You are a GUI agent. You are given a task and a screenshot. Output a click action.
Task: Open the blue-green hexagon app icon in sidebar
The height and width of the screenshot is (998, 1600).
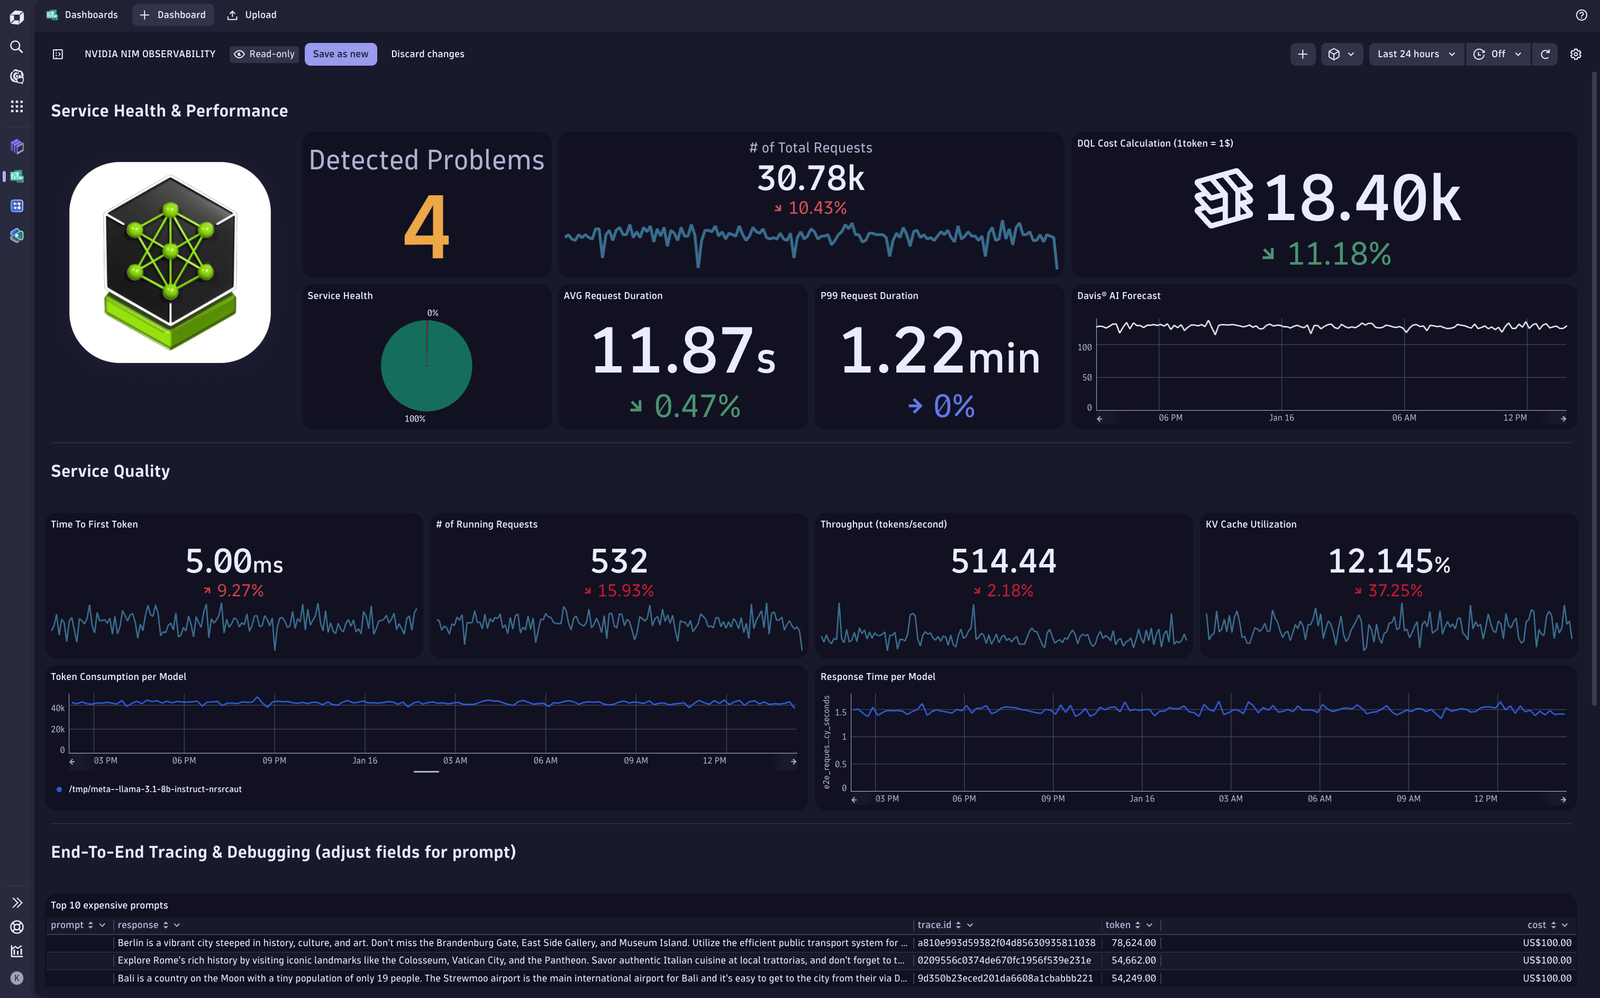[16, 236]
